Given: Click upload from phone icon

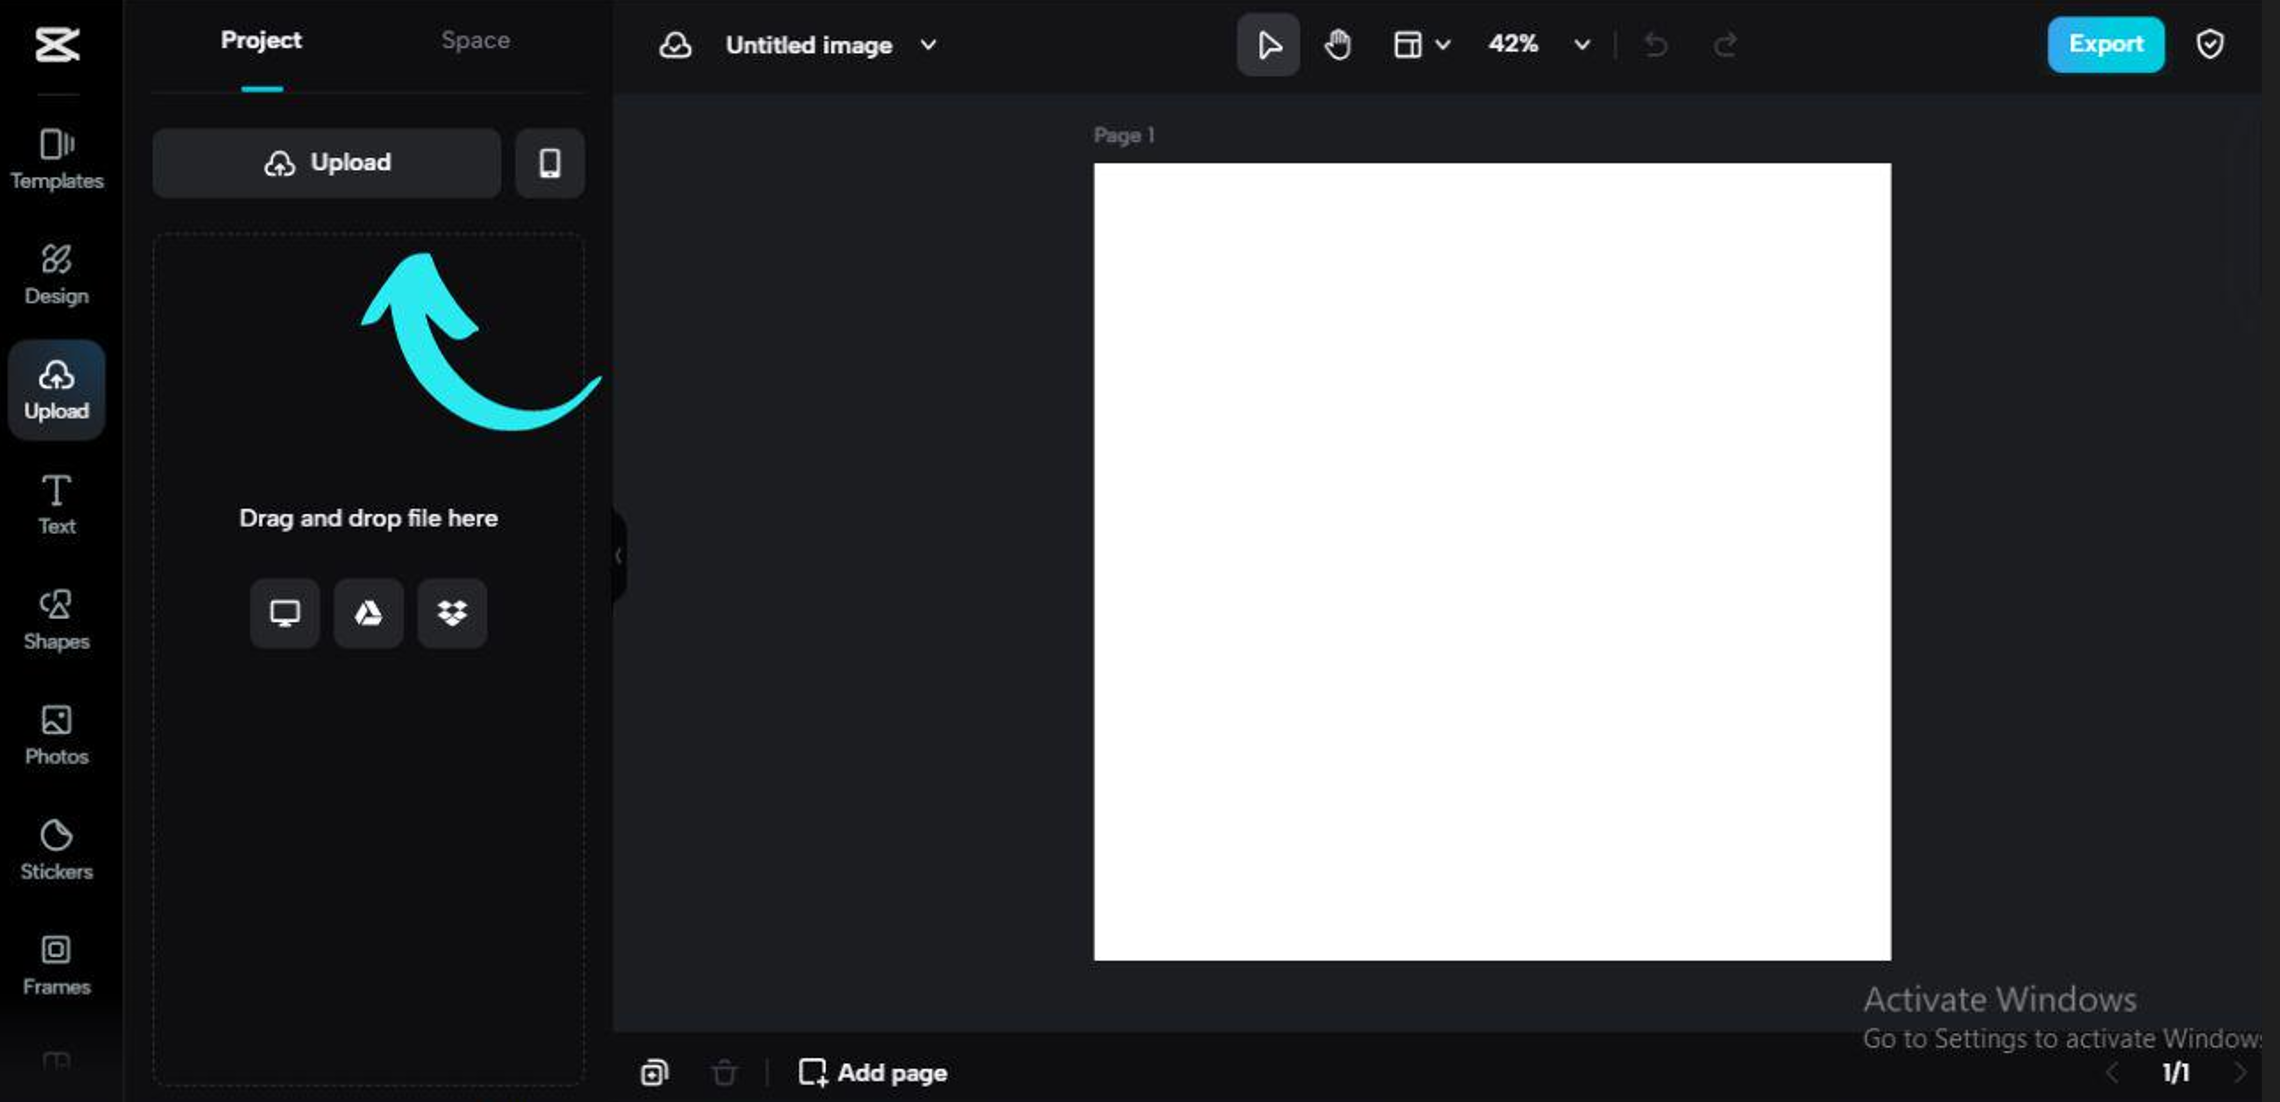Looking at the screenshot, I should tap(549, 163).
